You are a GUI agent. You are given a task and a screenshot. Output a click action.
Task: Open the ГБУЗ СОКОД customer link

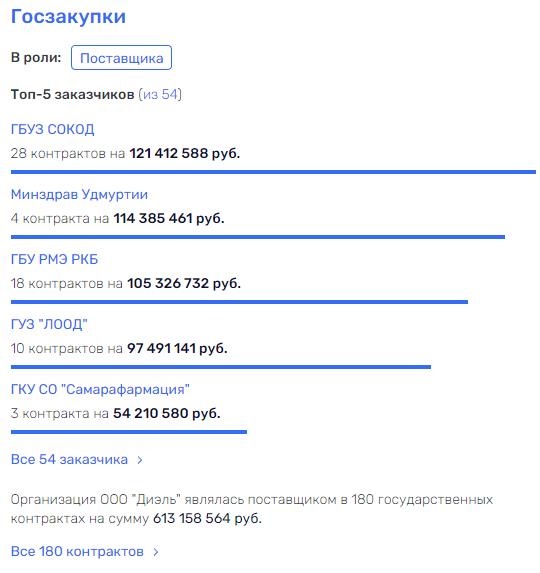[53, 129]
